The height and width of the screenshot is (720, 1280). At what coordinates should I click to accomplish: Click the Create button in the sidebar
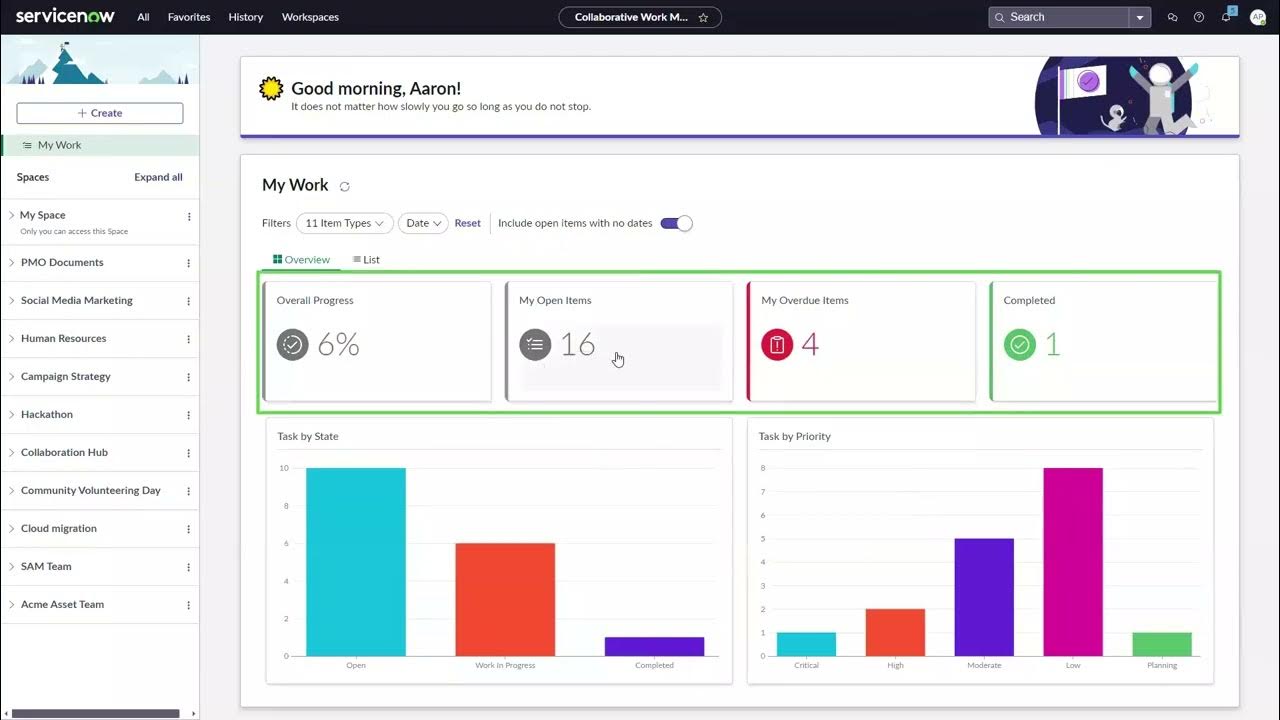point(99,112)
